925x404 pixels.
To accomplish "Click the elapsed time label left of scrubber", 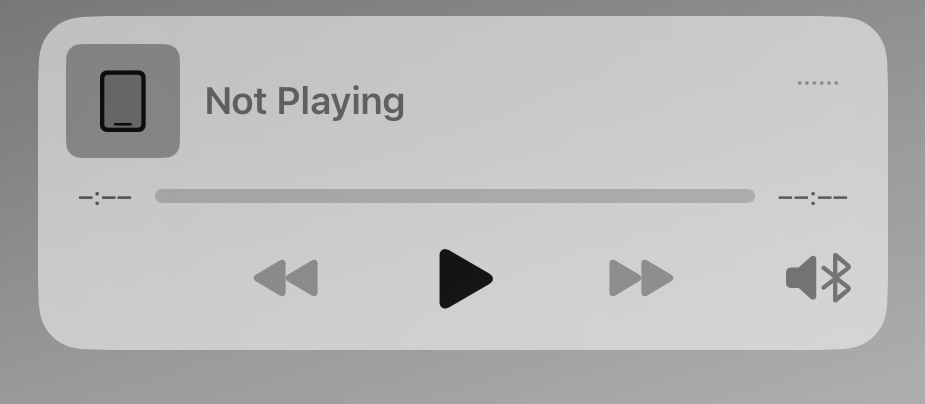I will click(x=105, y=197).
